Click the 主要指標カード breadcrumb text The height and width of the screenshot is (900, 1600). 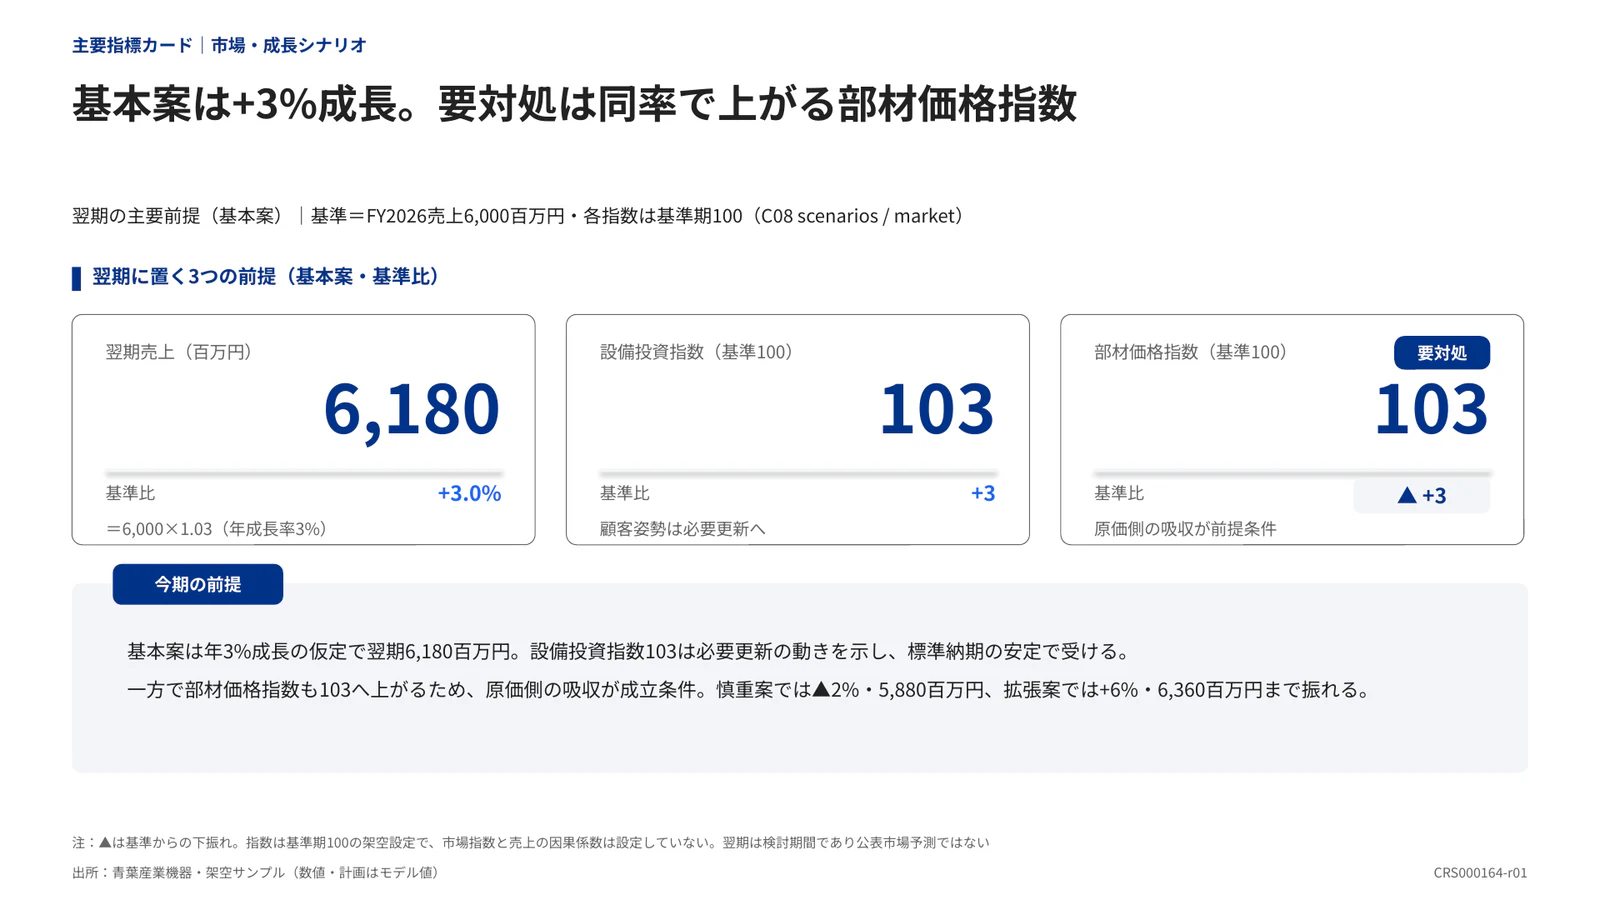tap(132, 45)
